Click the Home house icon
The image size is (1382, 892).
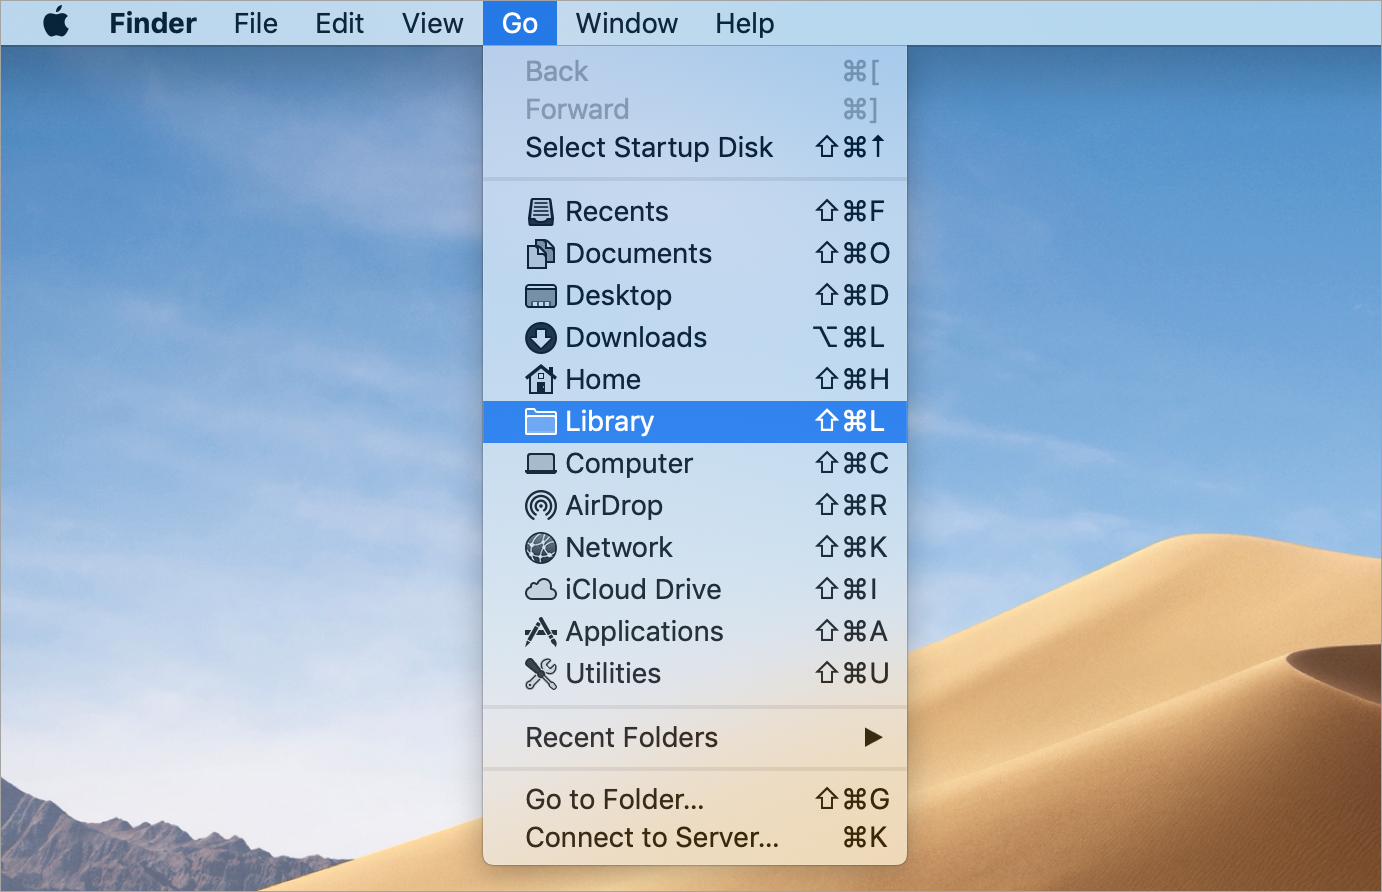[541, 380]
